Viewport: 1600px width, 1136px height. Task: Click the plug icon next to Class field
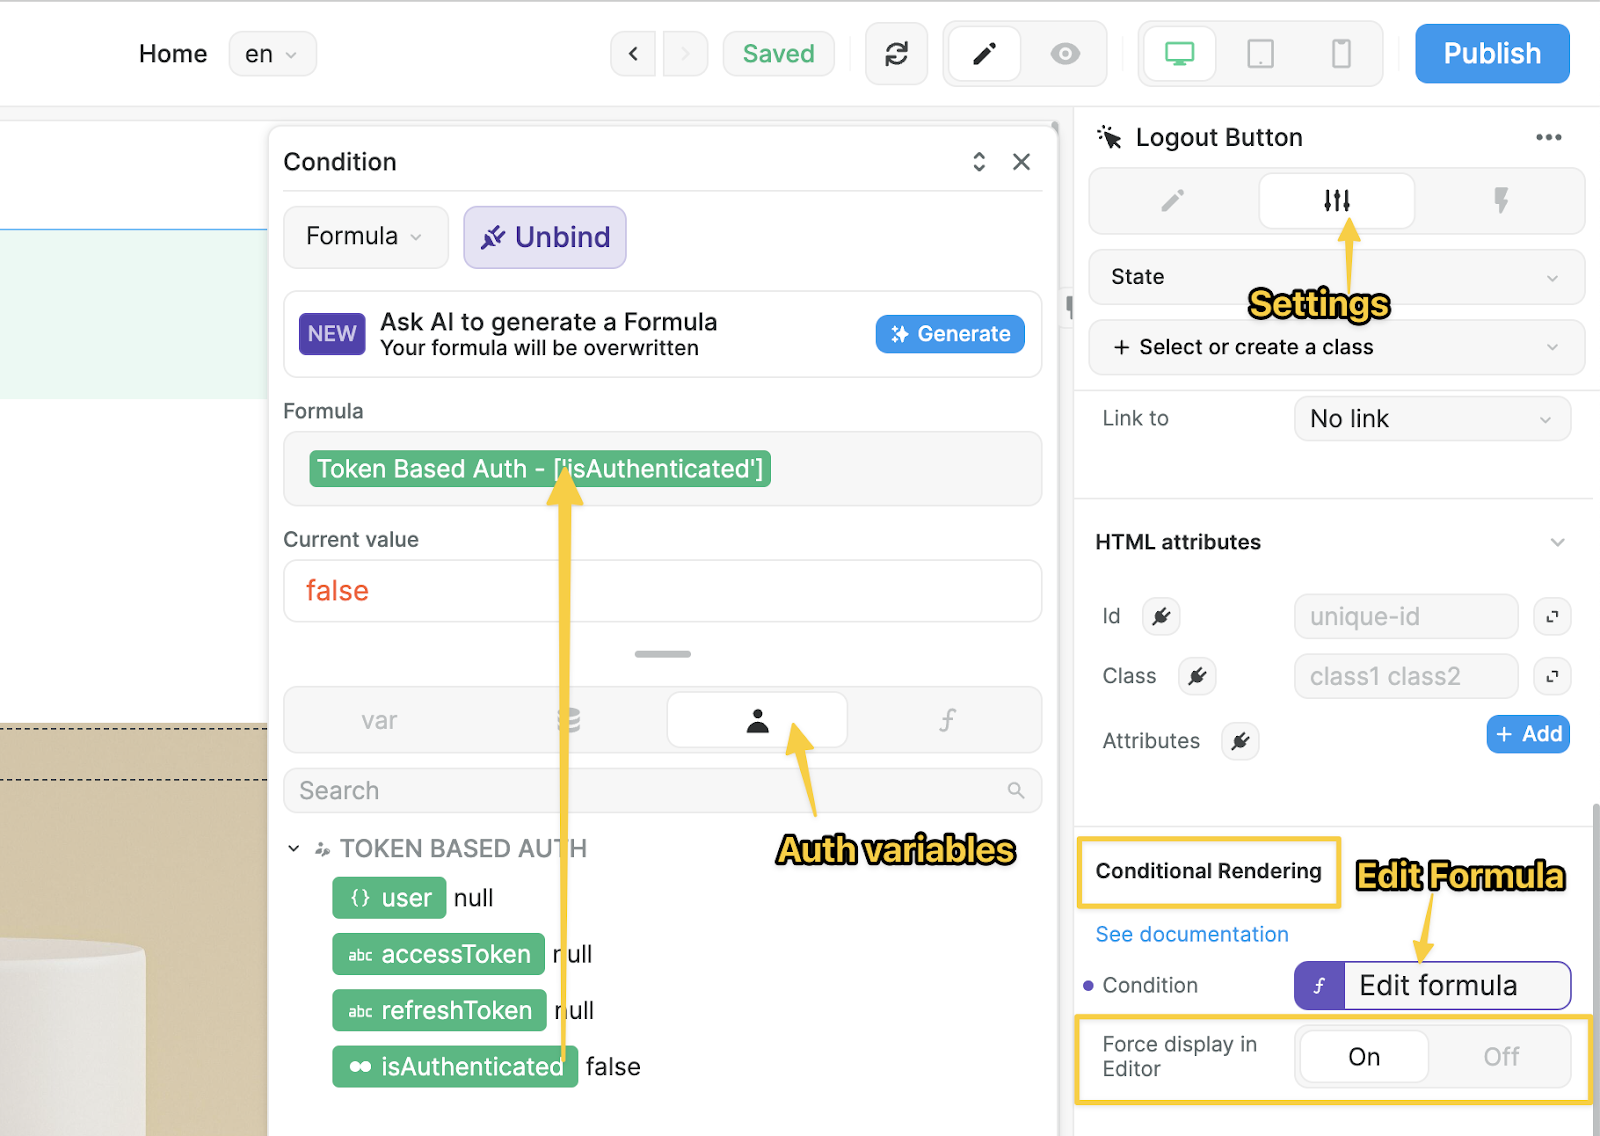[1197, 676]
